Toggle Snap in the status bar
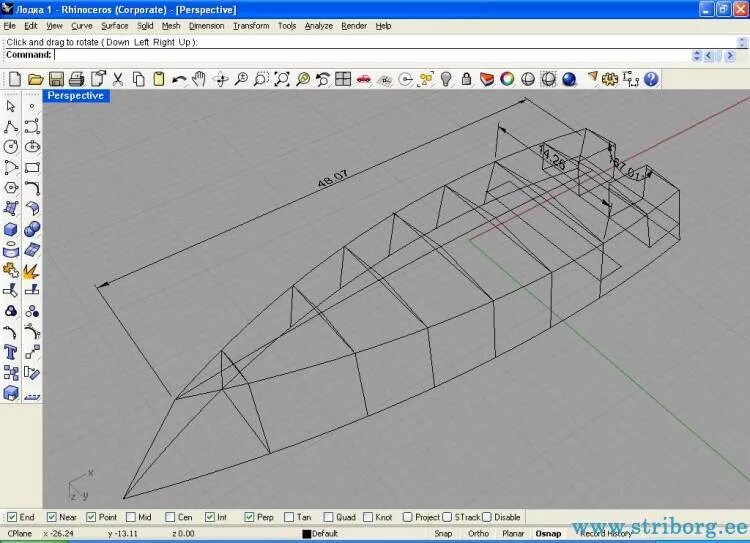This screenshot has width=750, height=543. click(x=443, y=533)
